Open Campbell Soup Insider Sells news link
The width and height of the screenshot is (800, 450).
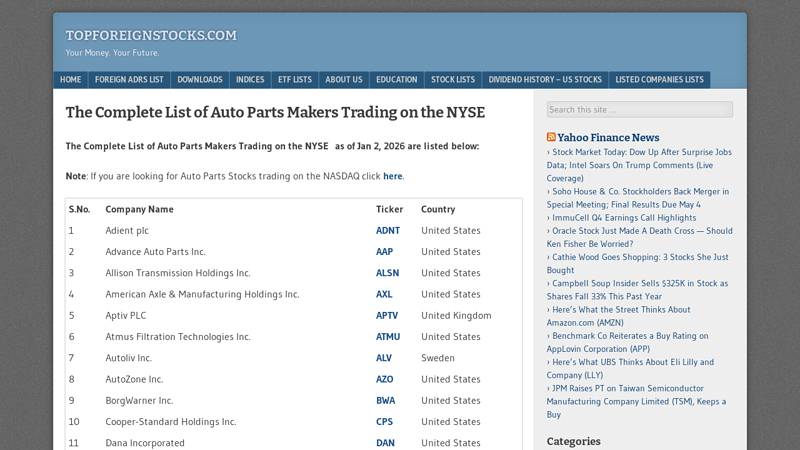[638, 290]
